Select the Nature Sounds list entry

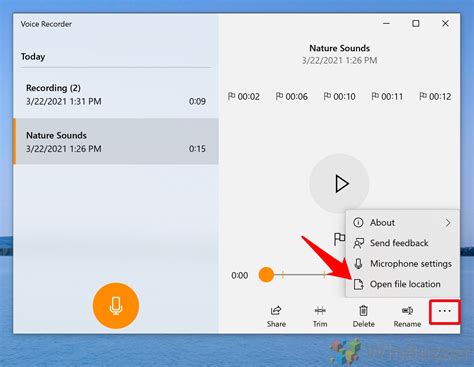tap(116, 141)
